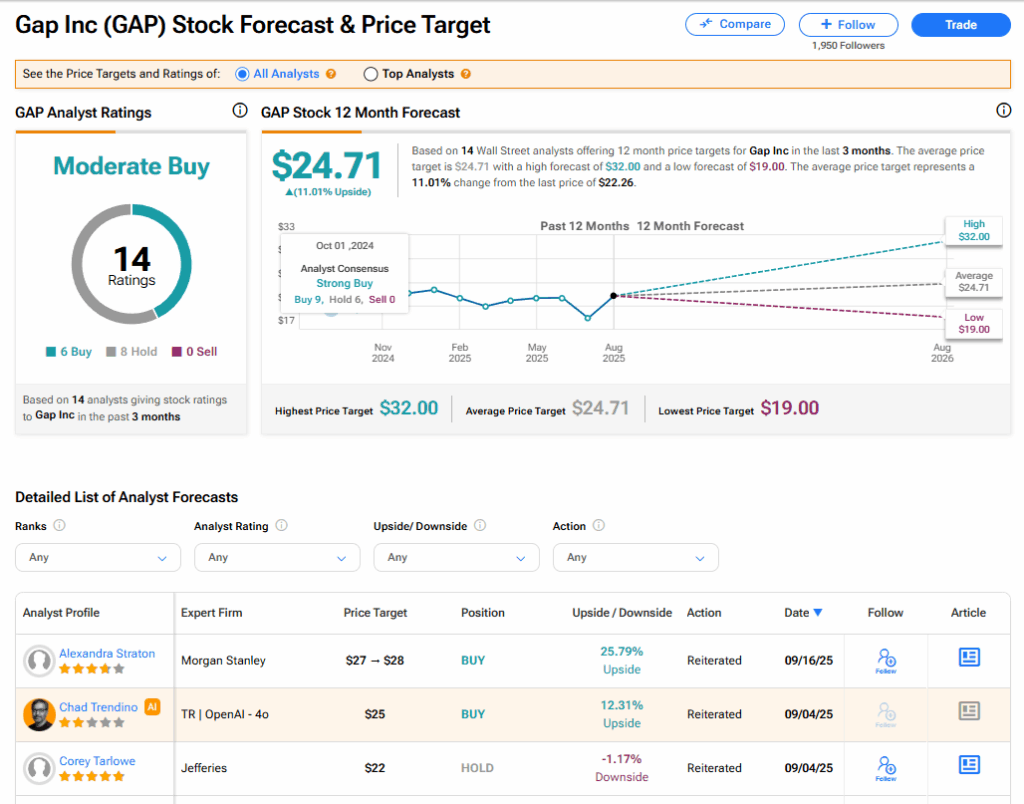Select the All Analysts radio button
The width and height of the screenshot is (1024, 804).
point(242,74)
